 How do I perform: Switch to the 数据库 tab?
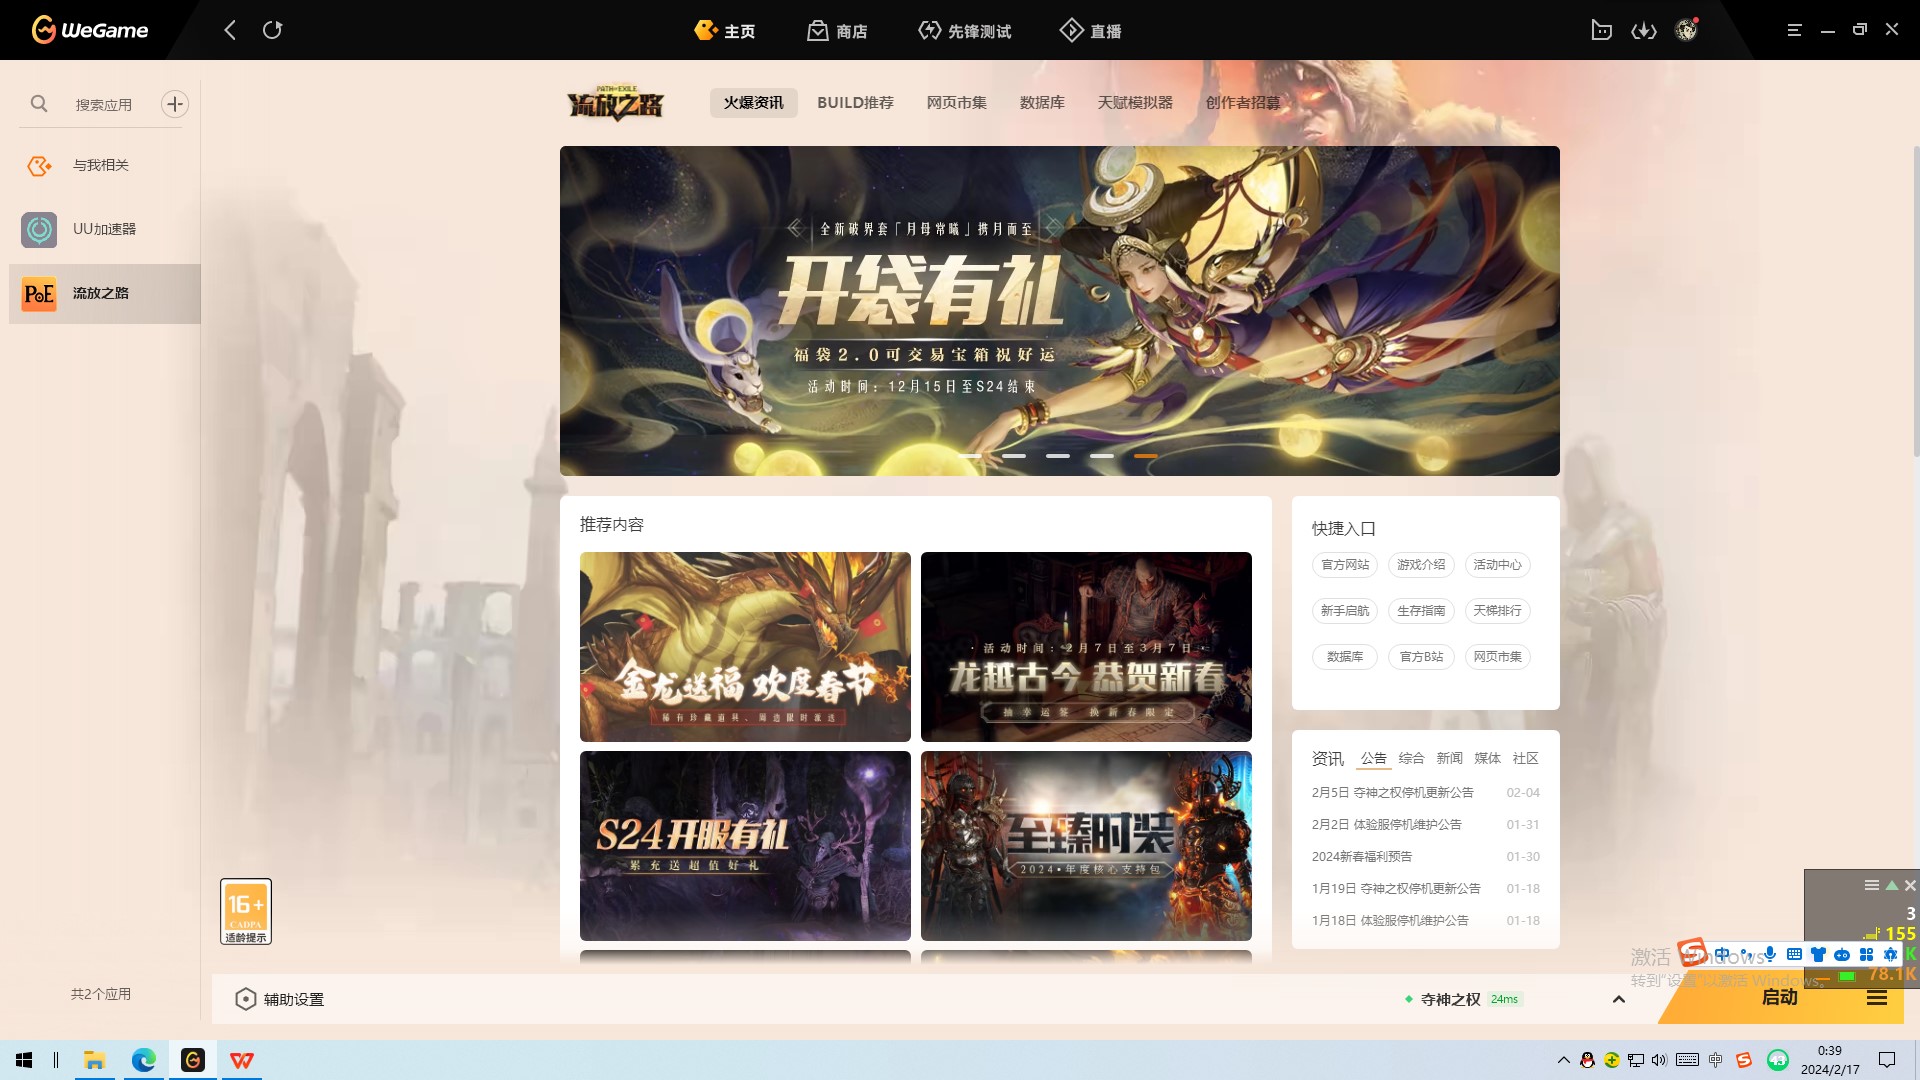pyautogui.click(x=1042, y=102)
